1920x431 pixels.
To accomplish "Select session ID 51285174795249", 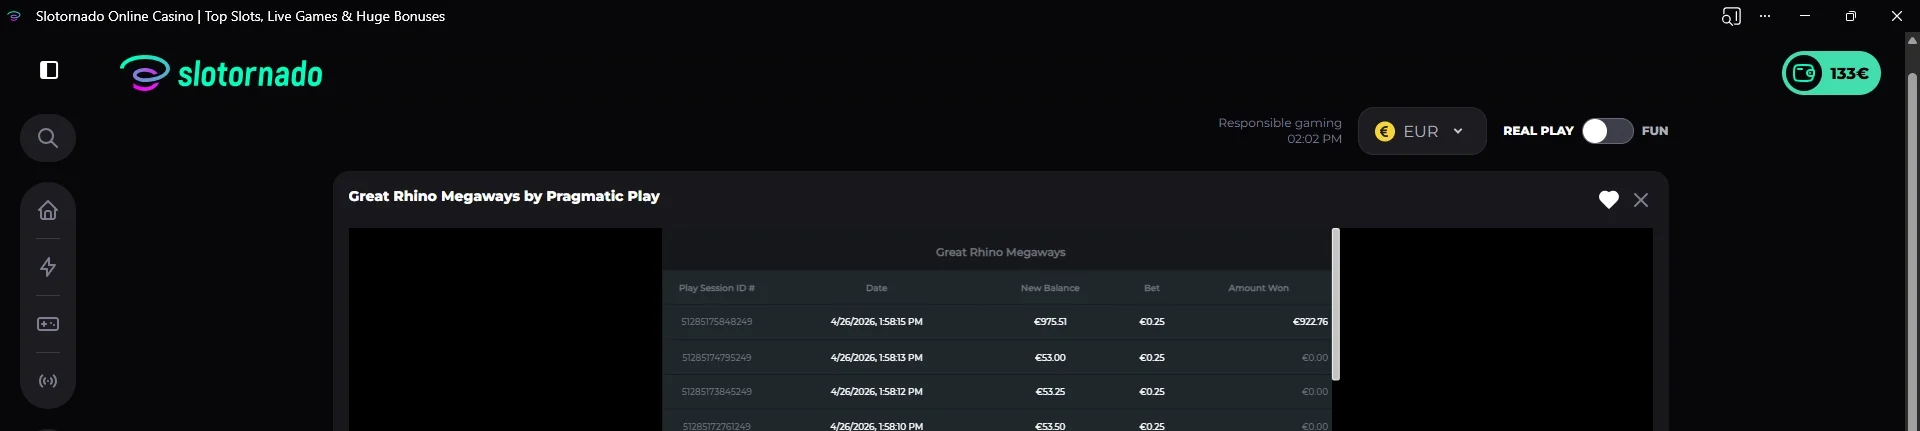I will (x=716, y=357).
